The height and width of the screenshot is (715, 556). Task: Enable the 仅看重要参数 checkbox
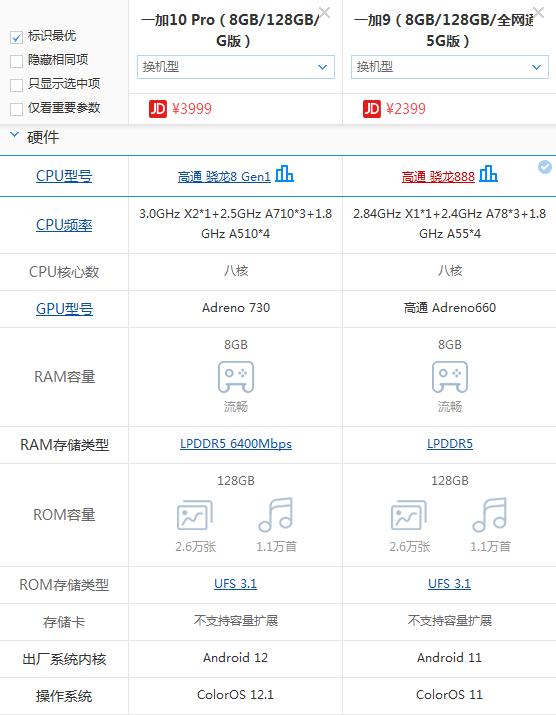click(x=16, y=109)
